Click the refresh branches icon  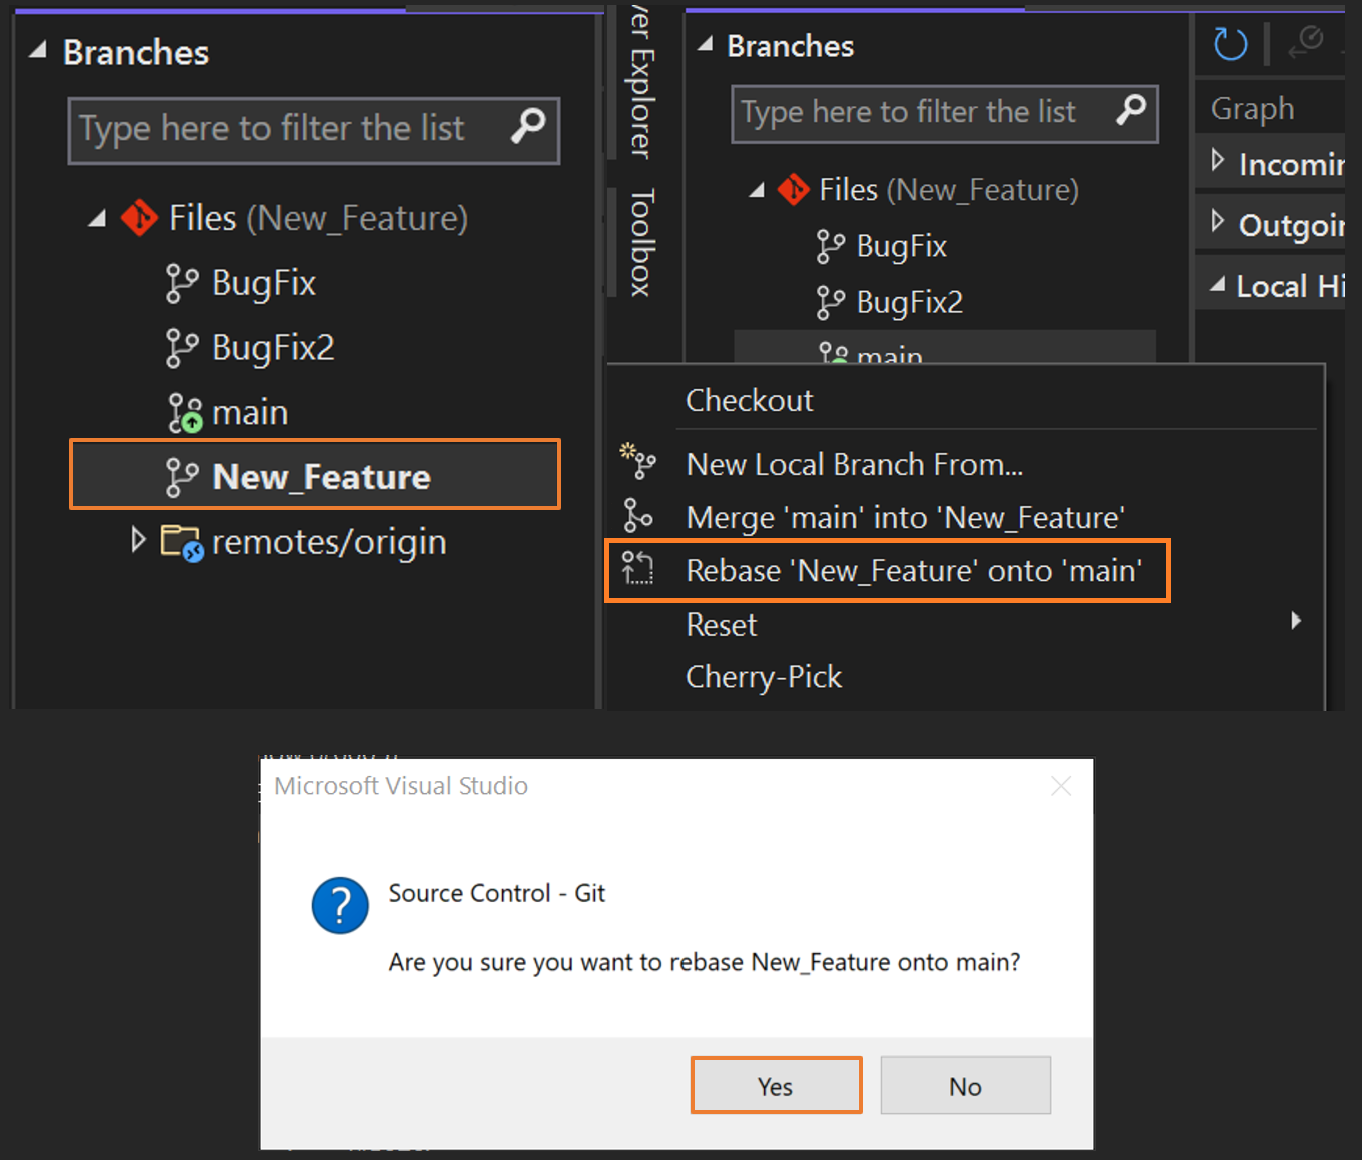(1229, 44)
